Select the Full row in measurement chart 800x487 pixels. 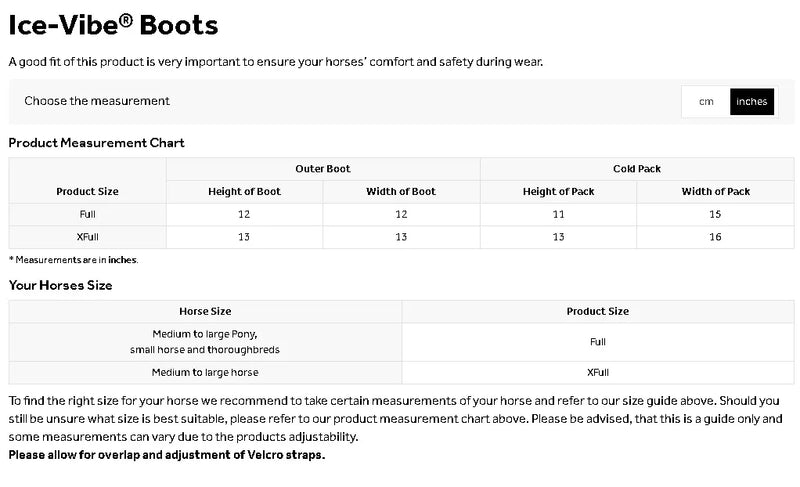pyautogui.click(x=88, y=214)
